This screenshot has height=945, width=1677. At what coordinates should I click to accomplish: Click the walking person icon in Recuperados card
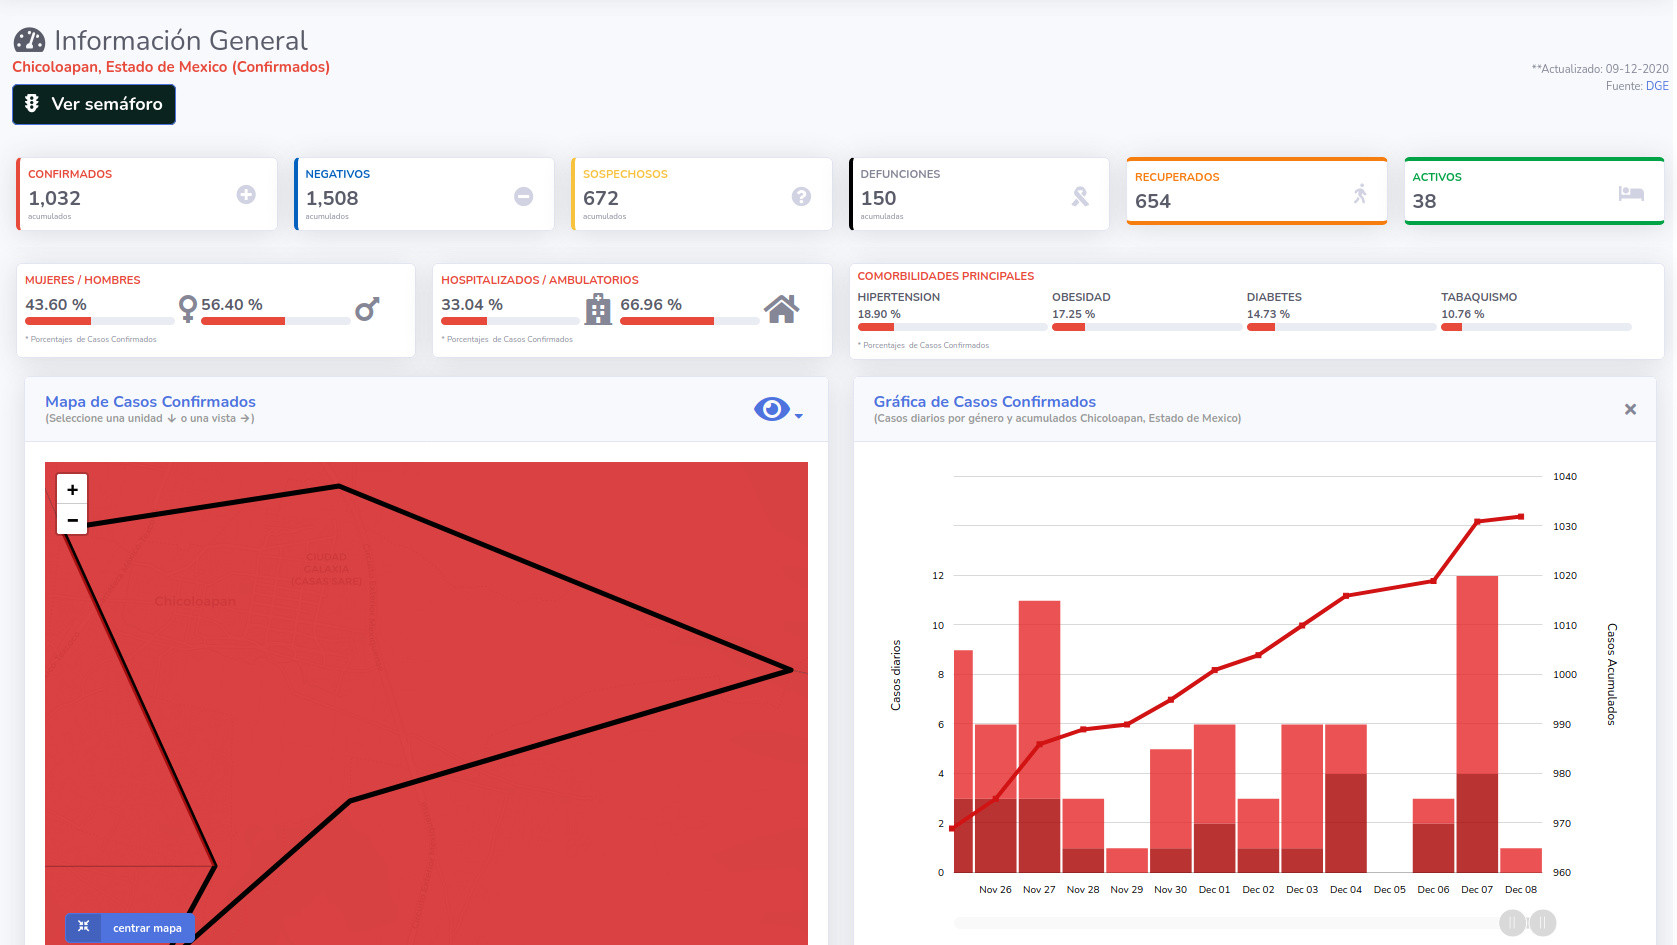1360,194
